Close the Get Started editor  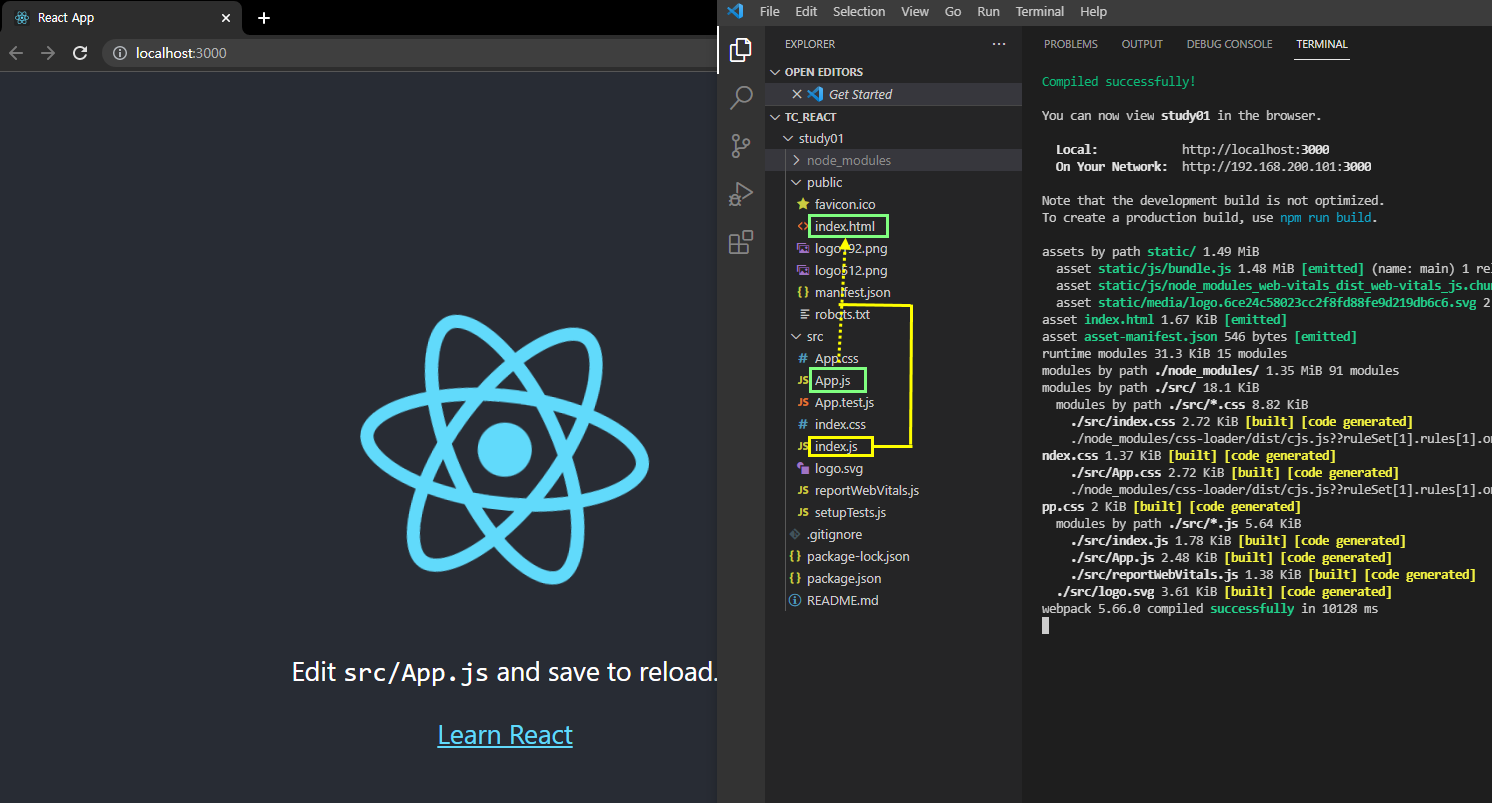tap(797, 94)
